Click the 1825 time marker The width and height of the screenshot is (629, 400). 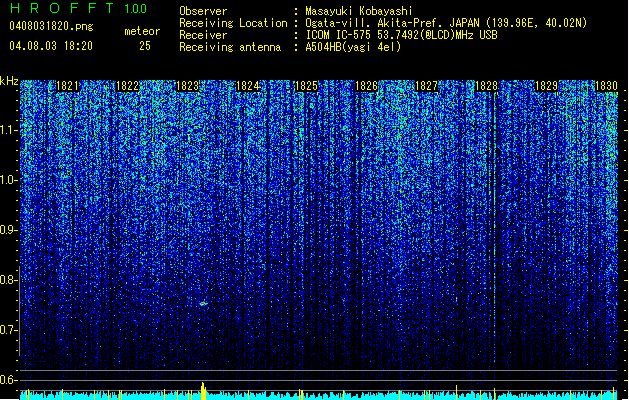tap(306, 86)
